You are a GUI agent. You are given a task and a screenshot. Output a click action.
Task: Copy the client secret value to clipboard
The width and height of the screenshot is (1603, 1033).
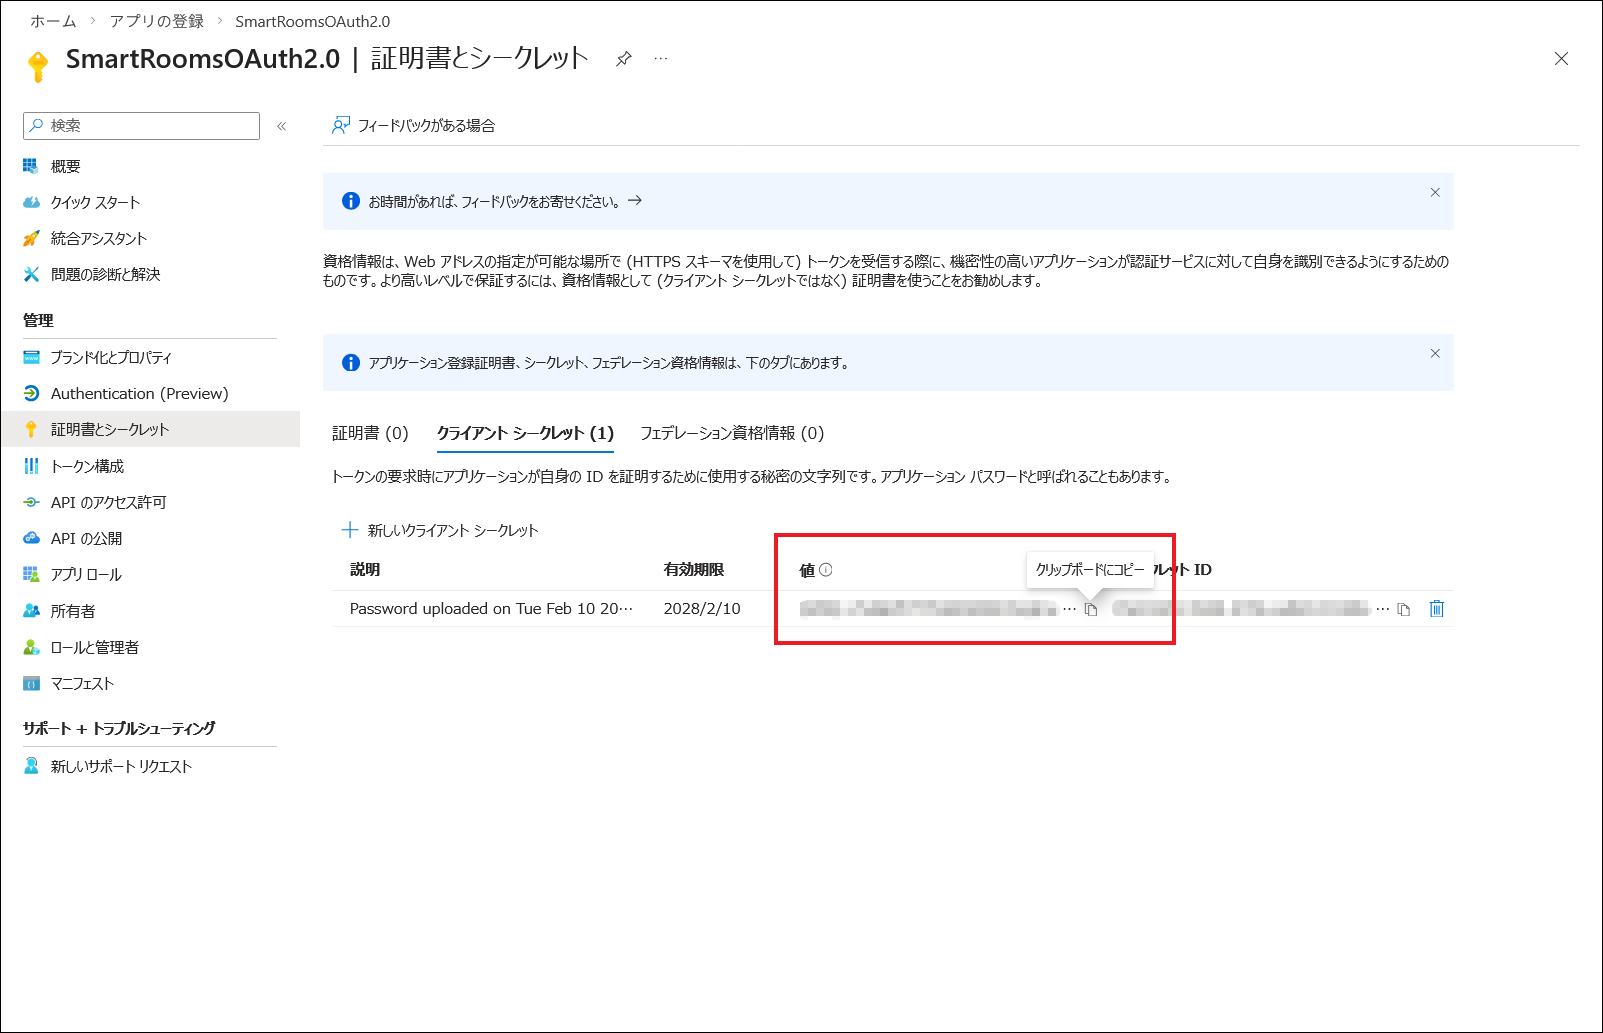coord(1091,609)
